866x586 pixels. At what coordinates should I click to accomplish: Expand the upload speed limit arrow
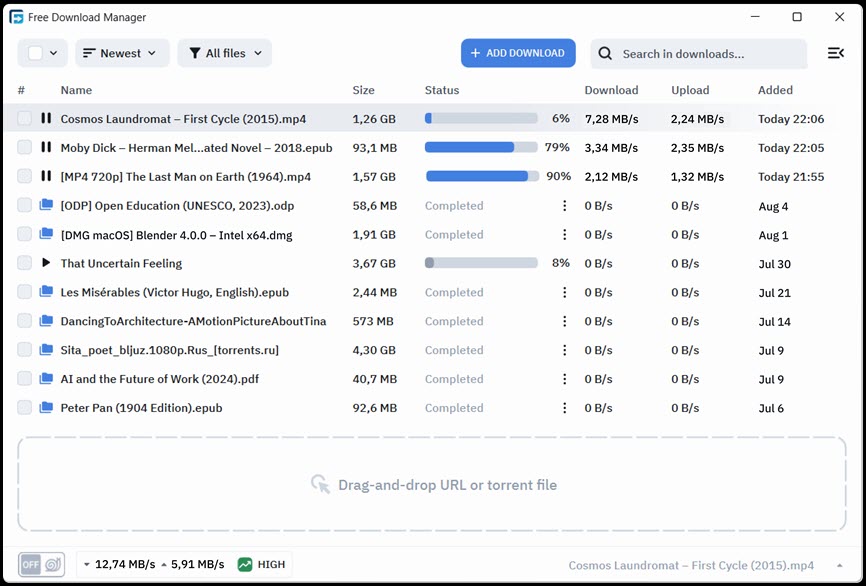coord(164,564)
